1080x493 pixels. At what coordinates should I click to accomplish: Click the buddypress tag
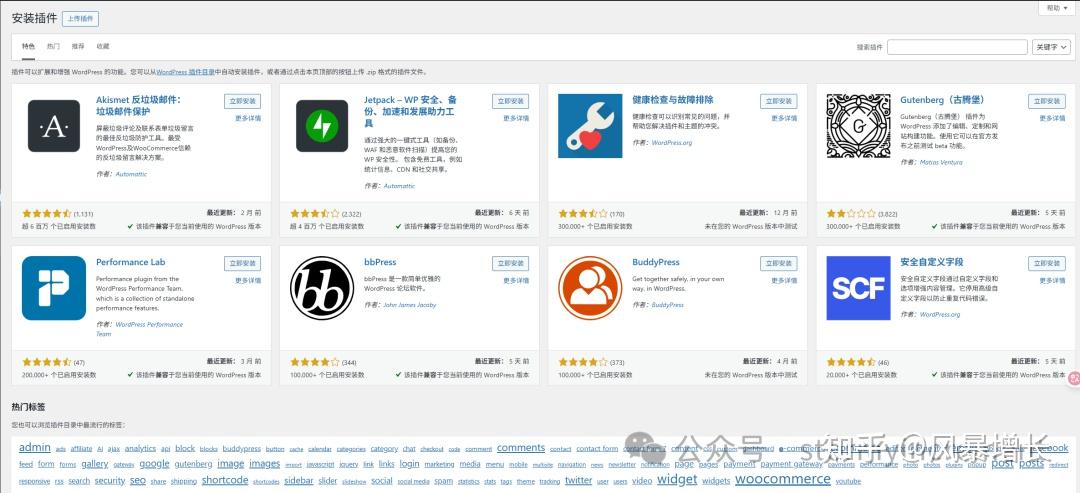pos(242,448)
